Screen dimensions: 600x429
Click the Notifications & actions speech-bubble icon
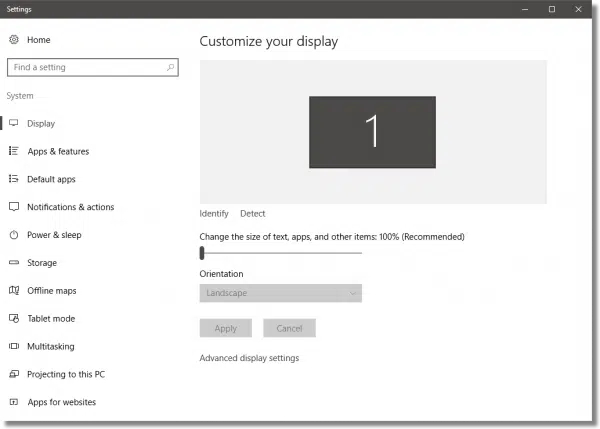(14, 207)
